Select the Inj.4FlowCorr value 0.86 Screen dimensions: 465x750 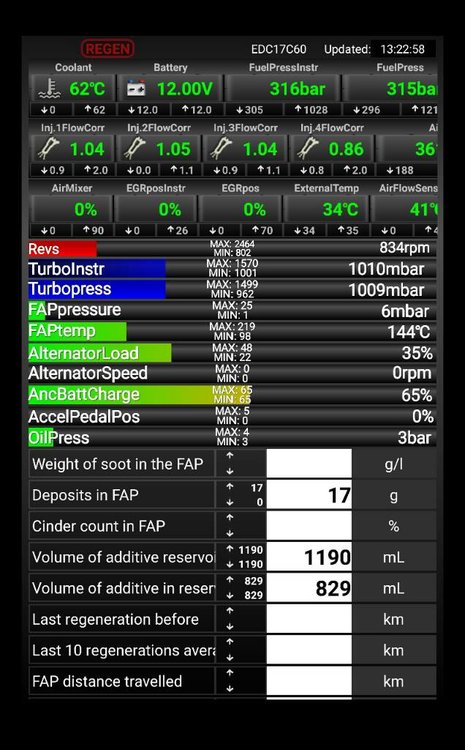[346, 149]
